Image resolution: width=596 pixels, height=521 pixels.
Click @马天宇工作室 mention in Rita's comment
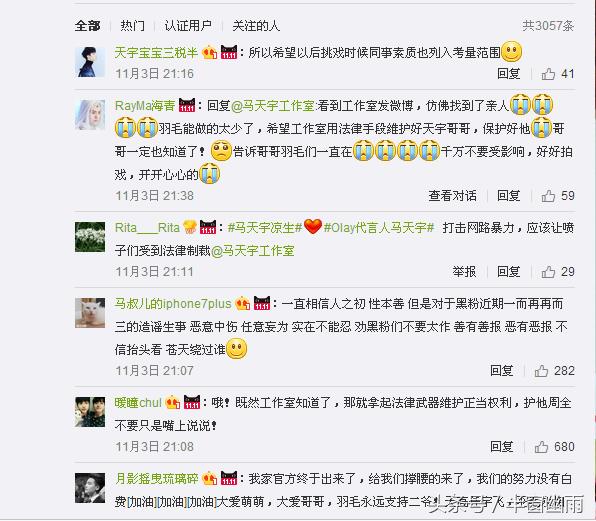tap(252, 251)
